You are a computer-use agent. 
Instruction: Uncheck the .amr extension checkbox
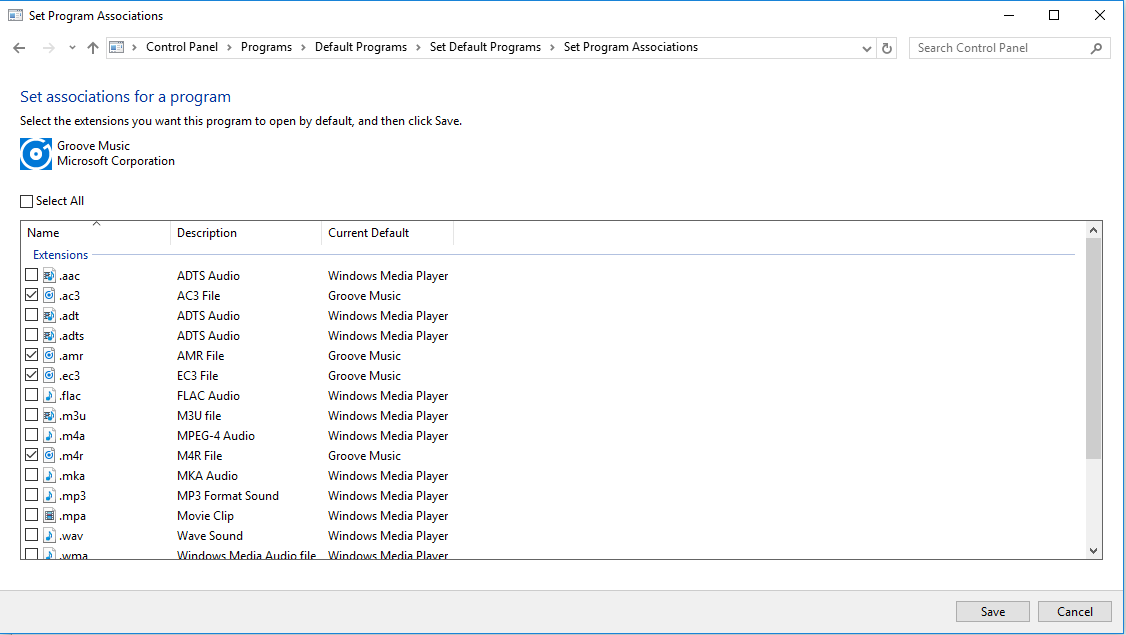click(x=32, y=355)
